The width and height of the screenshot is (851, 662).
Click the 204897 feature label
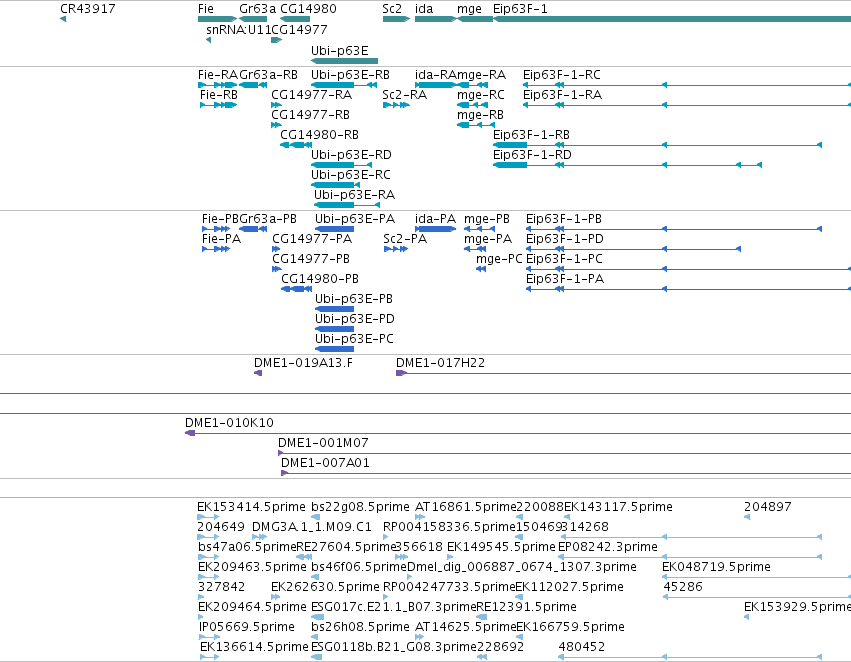(767, 507)
